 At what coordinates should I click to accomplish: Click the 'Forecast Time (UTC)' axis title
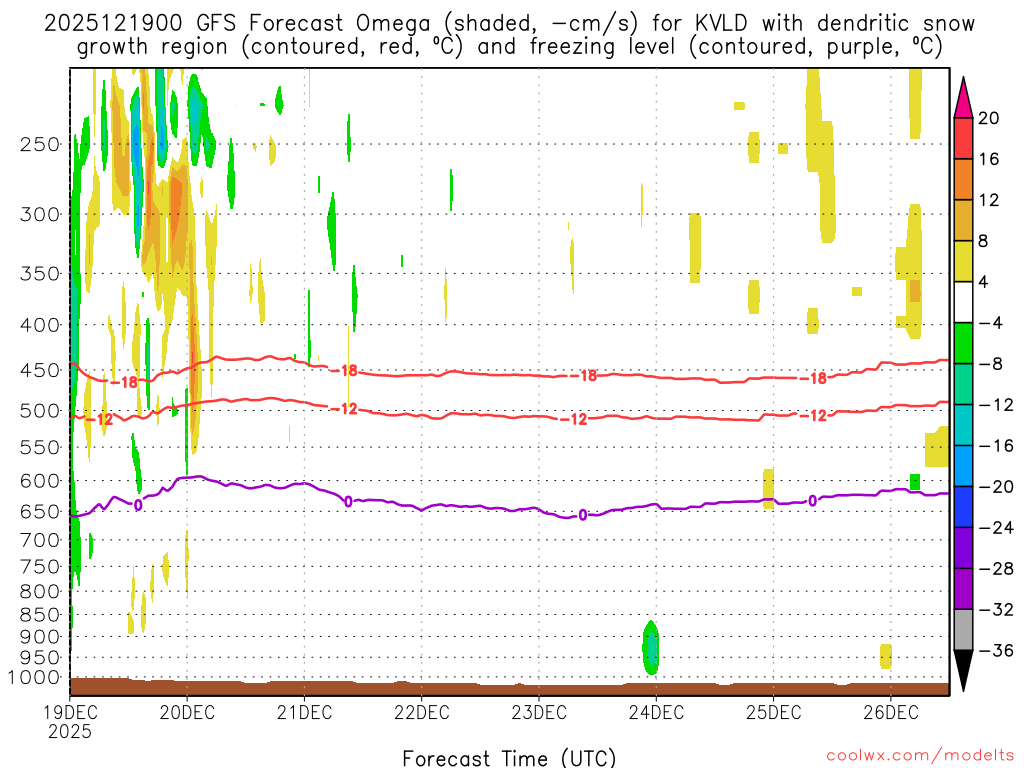pyautogui.click(x=509, y=758)
